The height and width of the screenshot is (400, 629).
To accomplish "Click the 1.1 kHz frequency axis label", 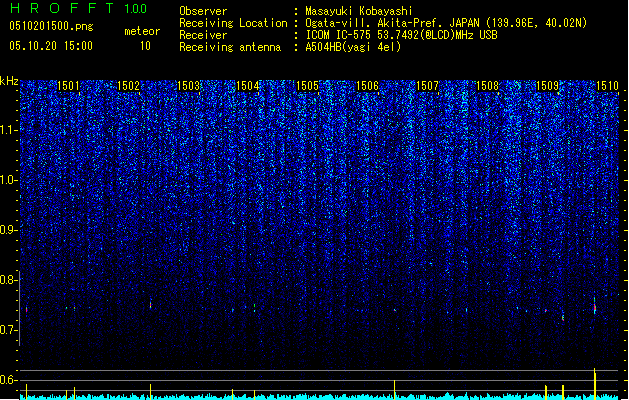I will click(x=8, y=130).
